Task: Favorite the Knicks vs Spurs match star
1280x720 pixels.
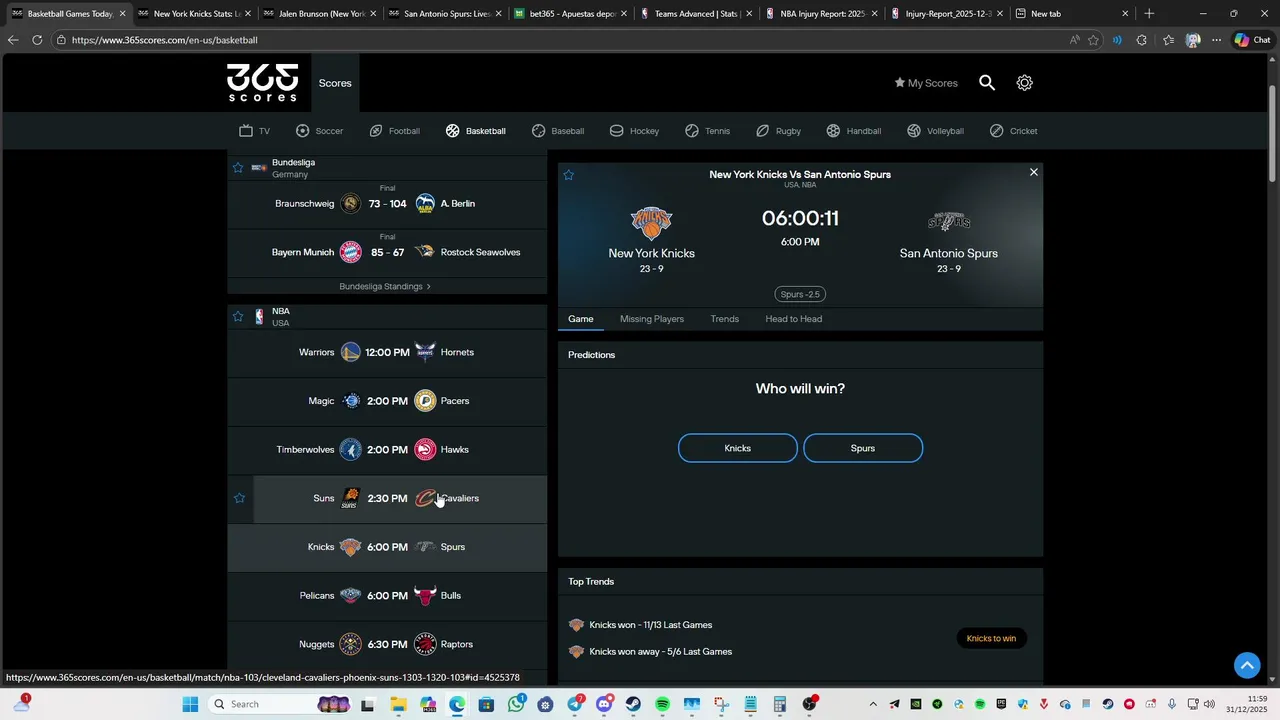Action: click(569, 175)
